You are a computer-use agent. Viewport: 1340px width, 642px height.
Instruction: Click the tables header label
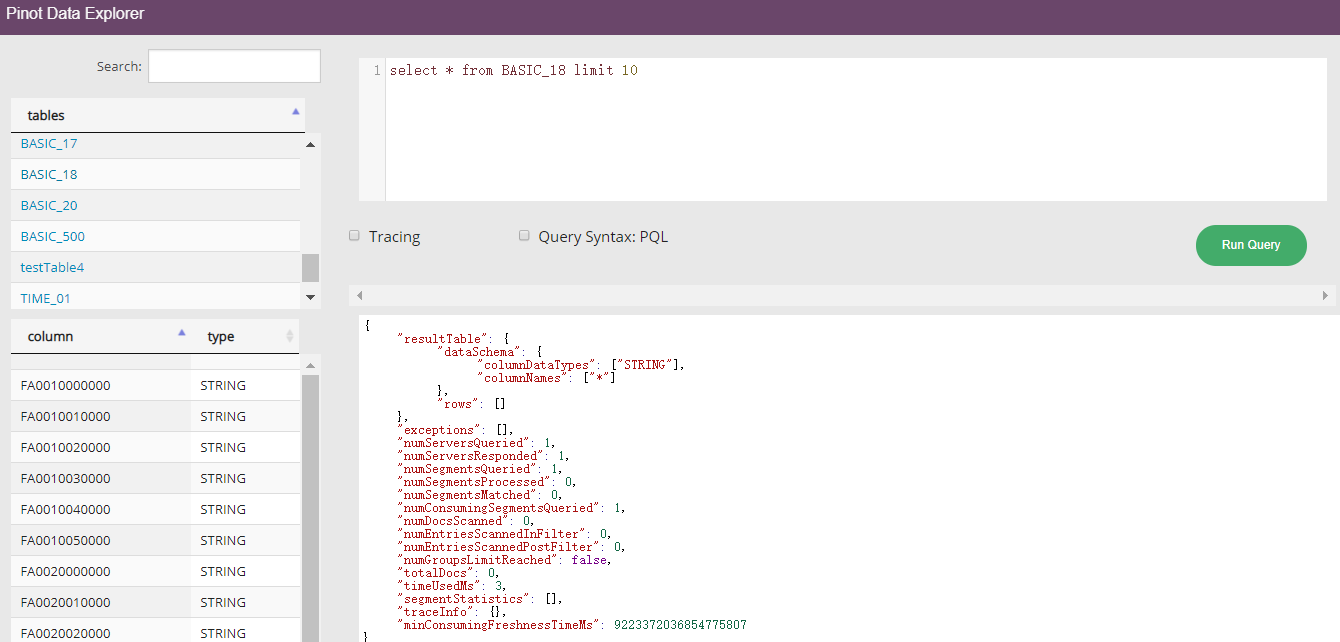46,116
